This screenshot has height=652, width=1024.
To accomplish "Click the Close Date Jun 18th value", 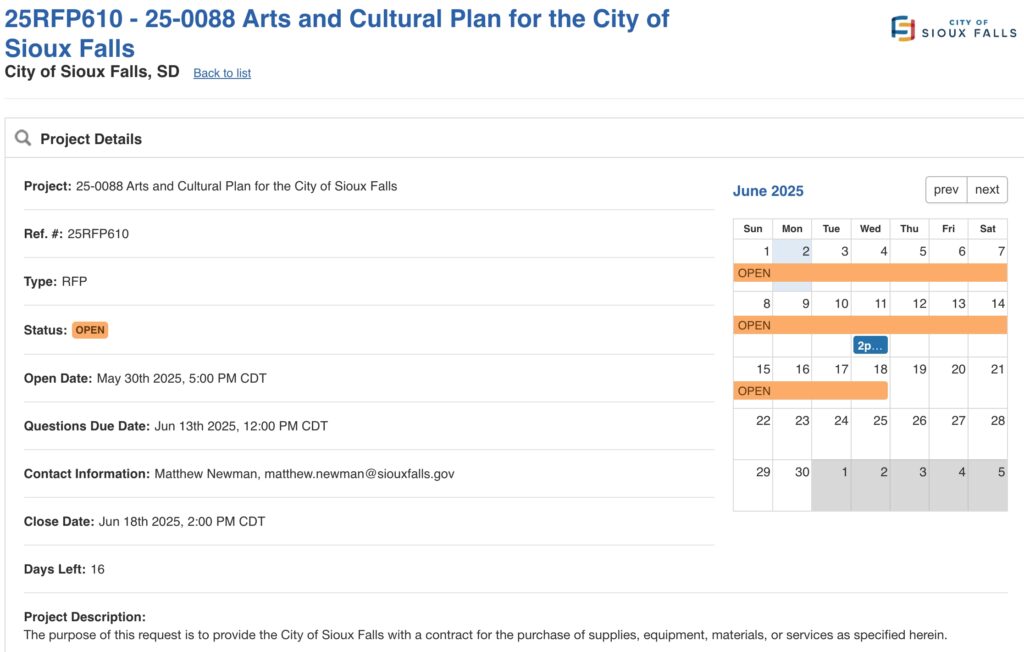I will coord(182,521).
